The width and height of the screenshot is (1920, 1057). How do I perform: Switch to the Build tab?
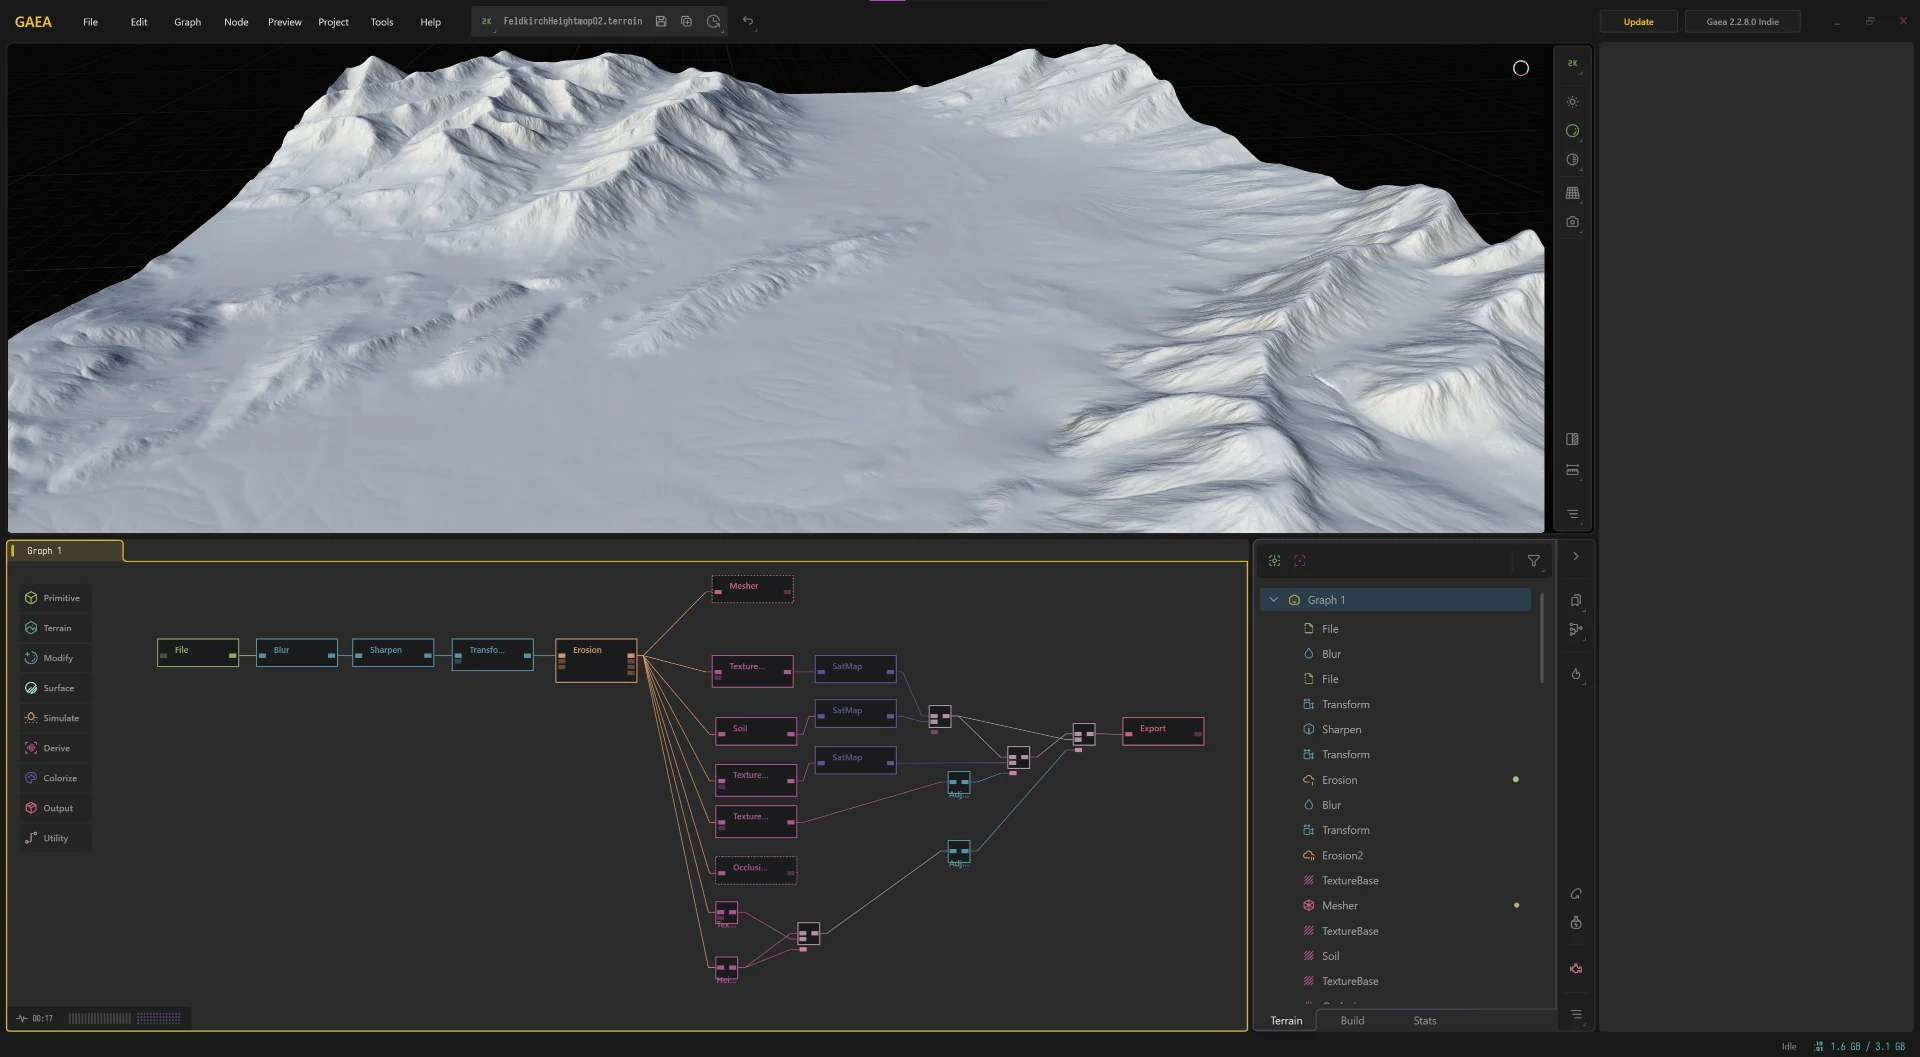click(x=1352, y=1021)
